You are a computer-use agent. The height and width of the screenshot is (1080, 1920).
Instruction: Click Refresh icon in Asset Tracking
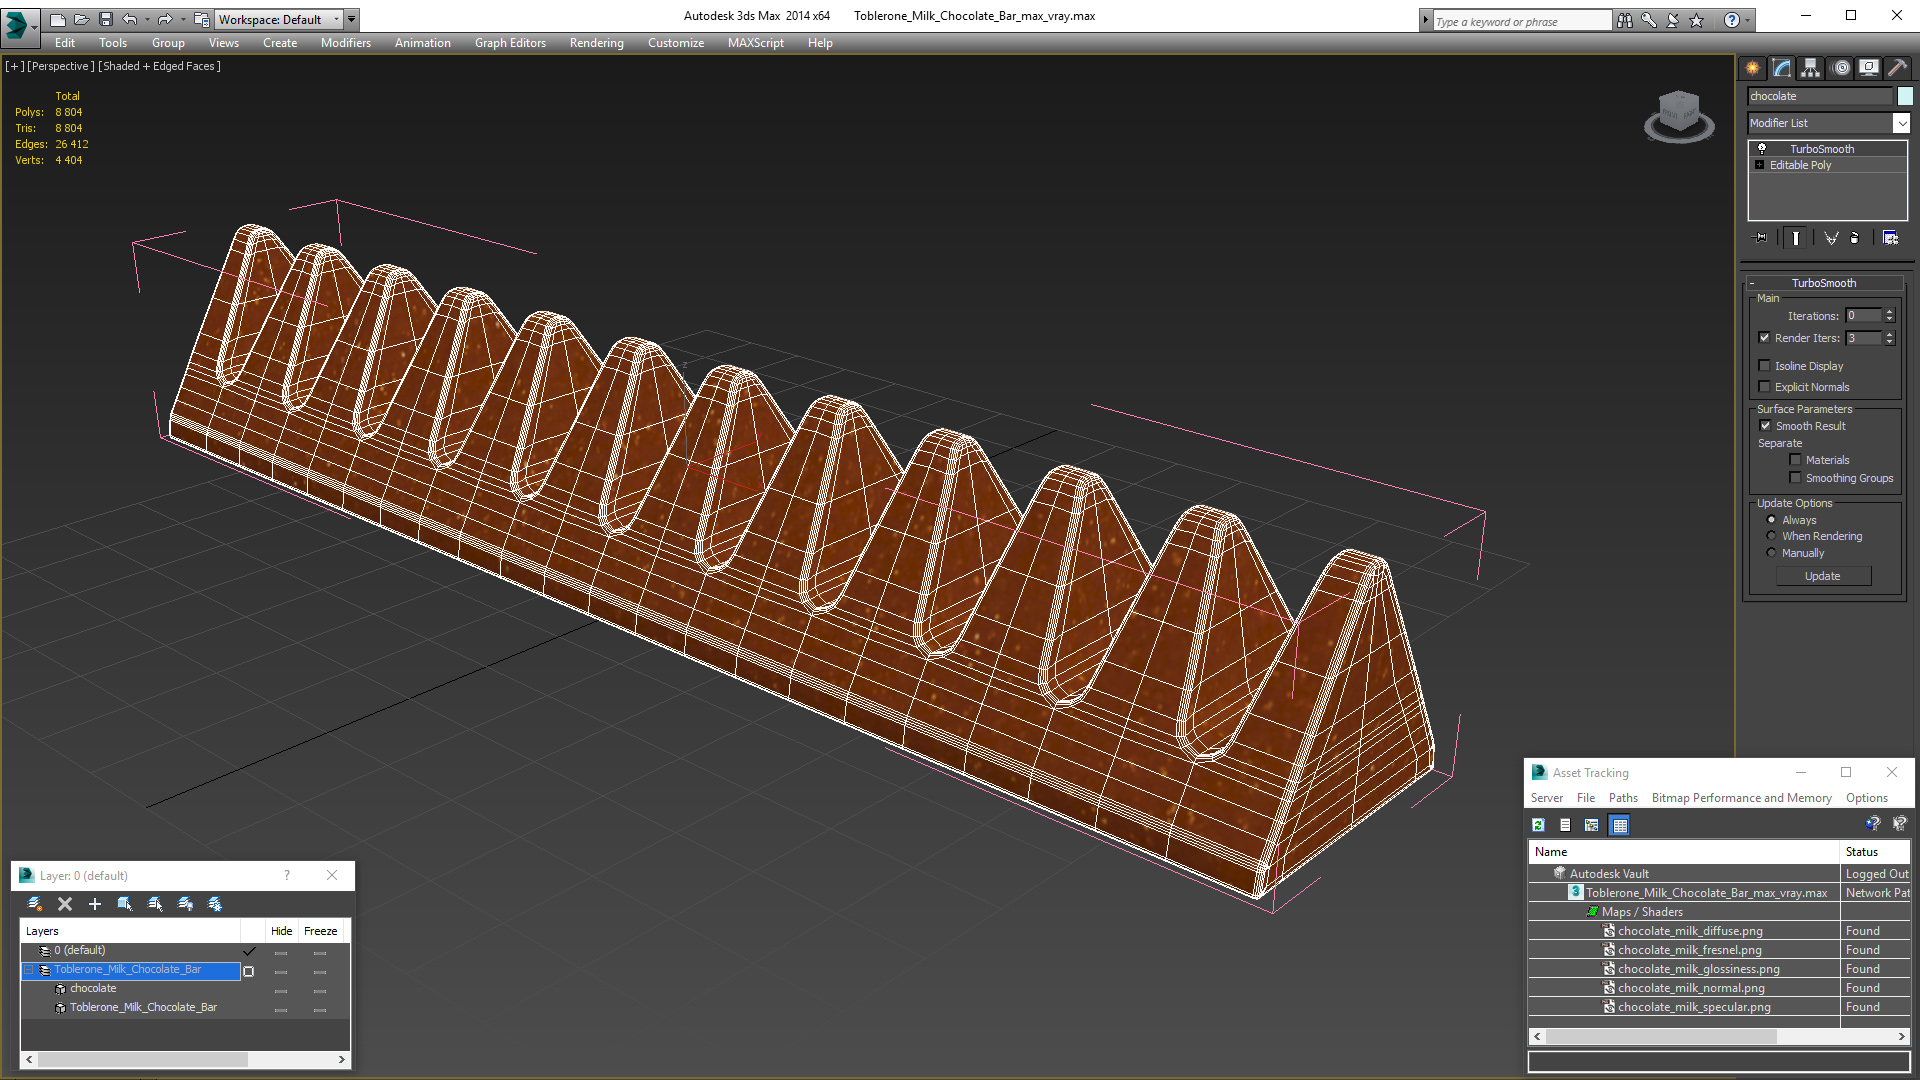tap(1539, 825)
